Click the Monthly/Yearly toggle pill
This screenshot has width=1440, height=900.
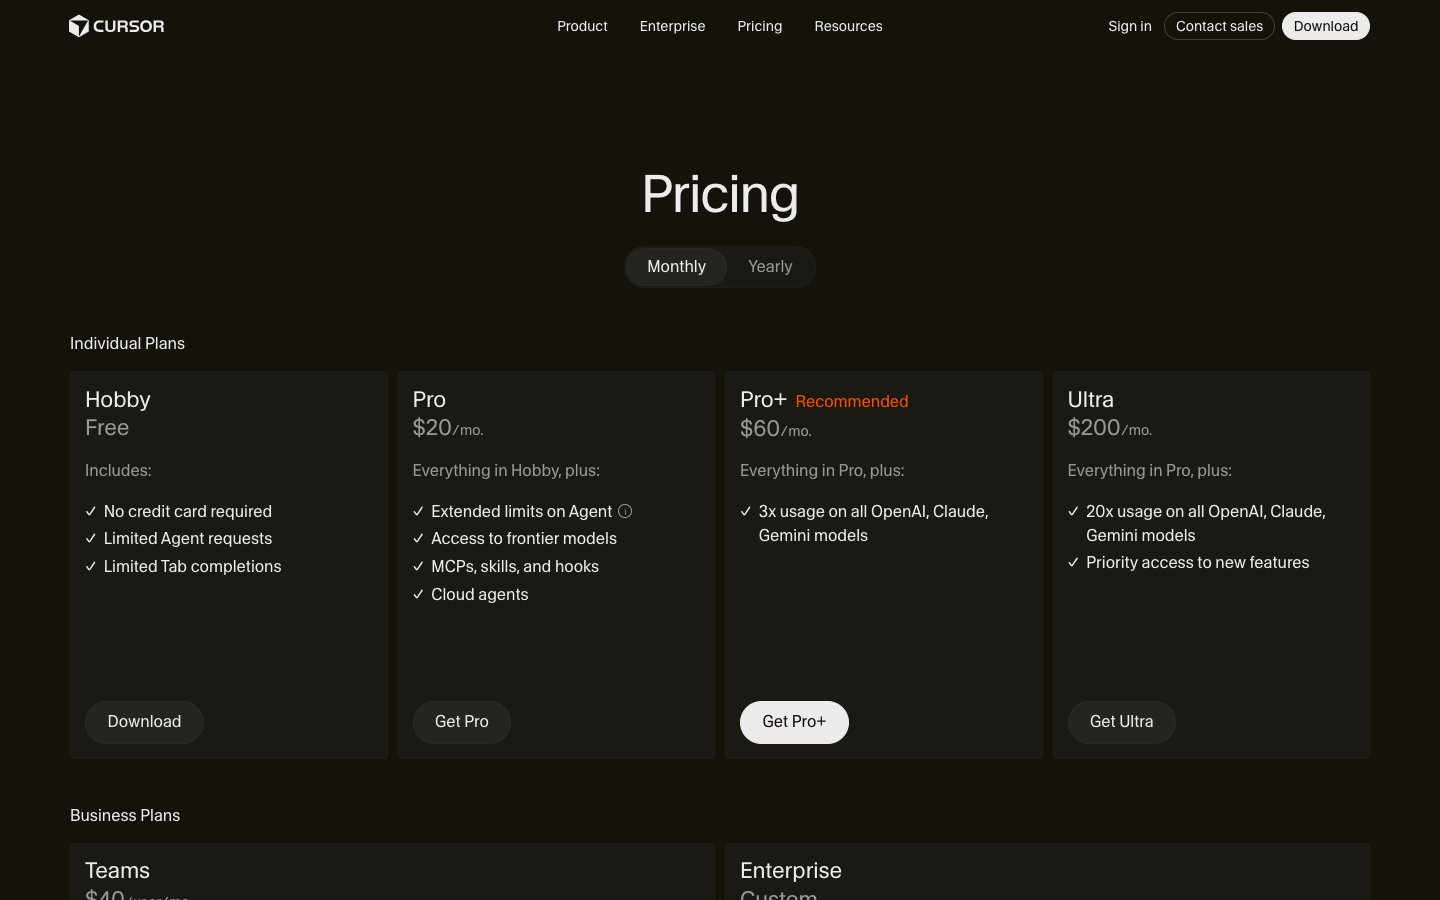click(x=720, y=267)
